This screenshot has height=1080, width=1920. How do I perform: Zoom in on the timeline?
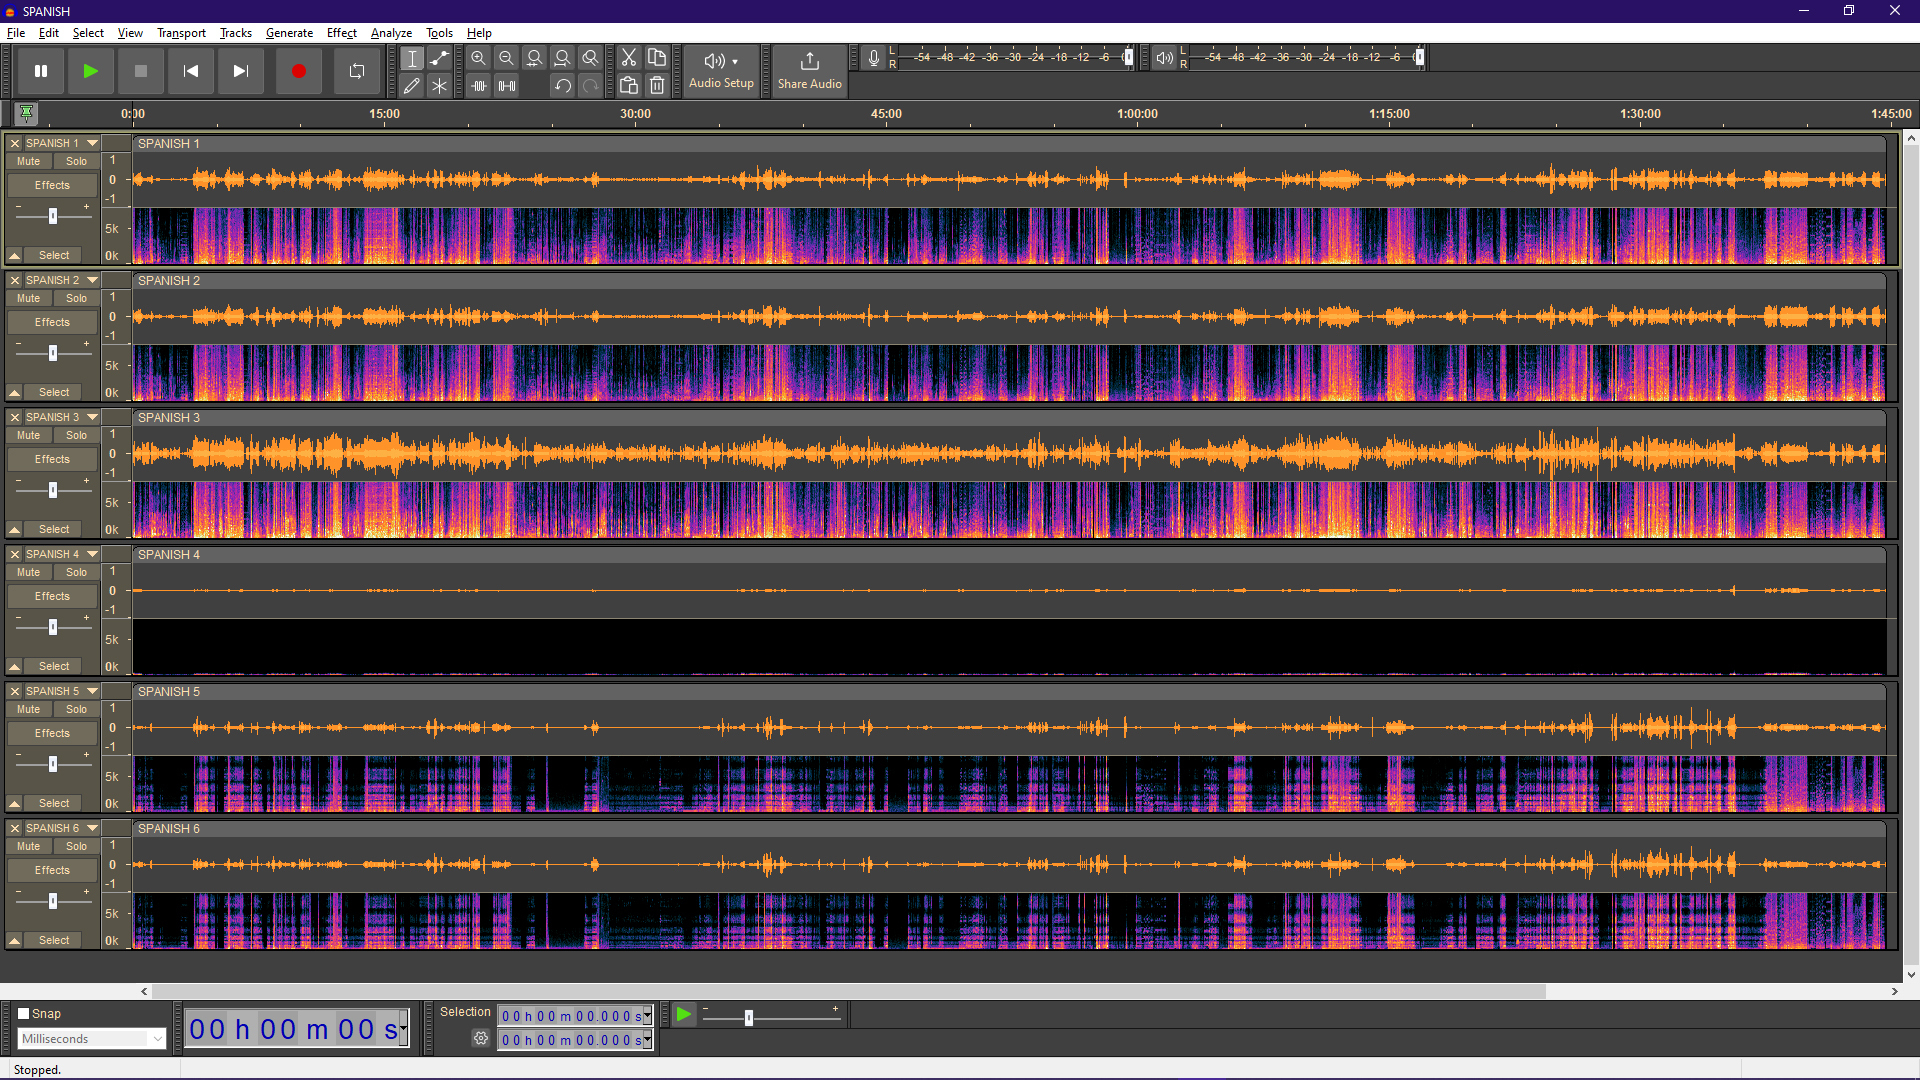coord(479,58)
